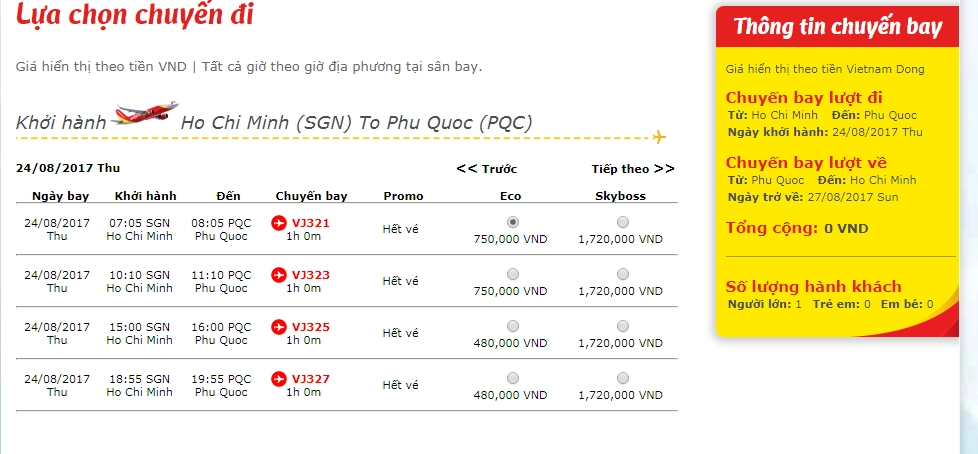Select Eco fare for flight VJ321
Screen dimensions: 978x454
(x=513, y=222)
